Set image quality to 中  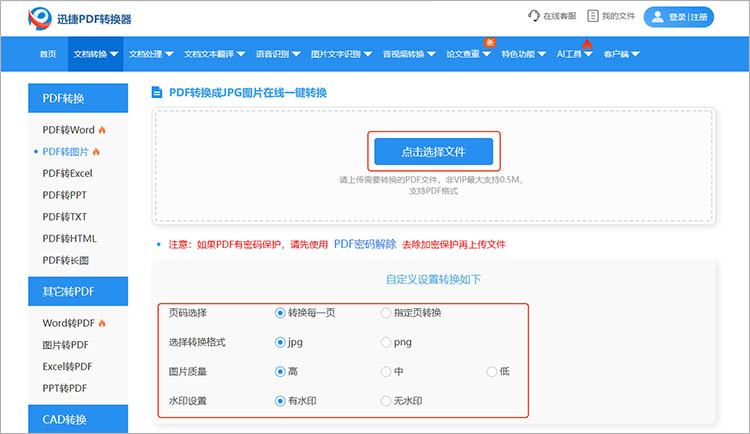tap(386, 371)
